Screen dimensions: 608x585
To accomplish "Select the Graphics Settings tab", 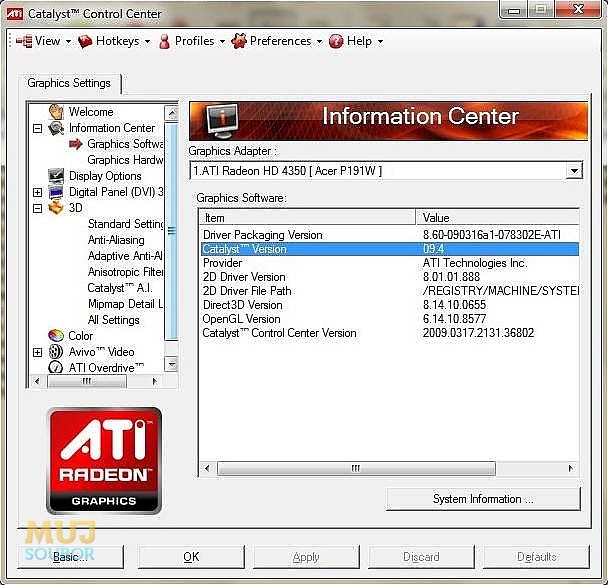I will pos(69,83).
